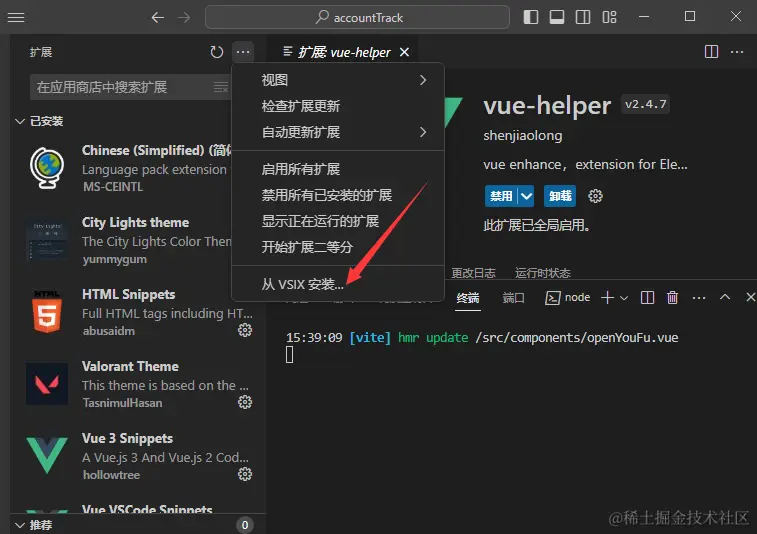Open vue-helper manage gear icon
757x534 pixels.
pyautogui.click(x=595, y=196)
